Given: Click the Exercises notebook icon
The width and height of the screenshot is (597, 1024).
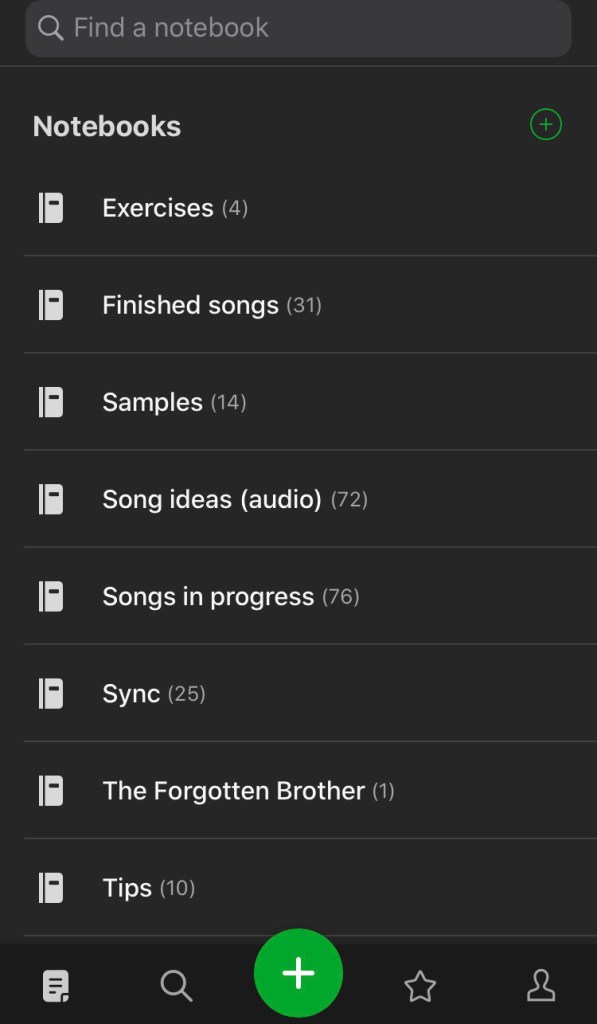Looking at the screenshot, I should click(x=51, y=208).
